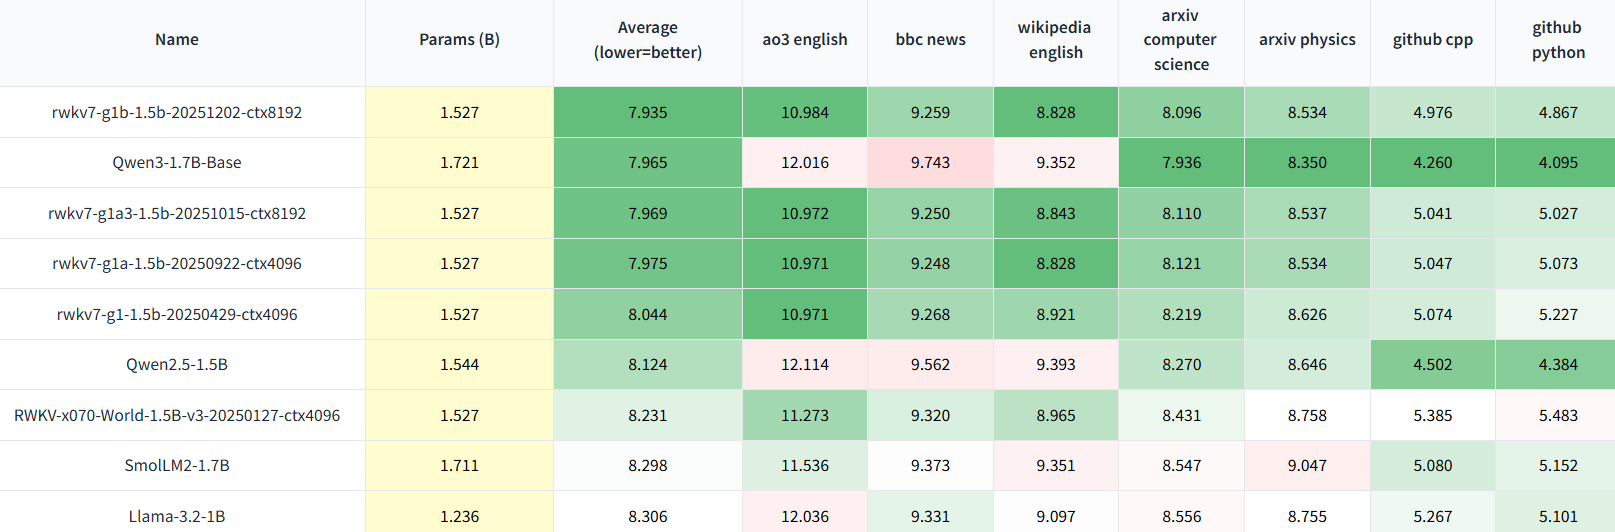This screenshot has height=532, width=1615.
Task: Sort by the arxiv physics column
Action: pyautogui.click(x=1307, y=40)
